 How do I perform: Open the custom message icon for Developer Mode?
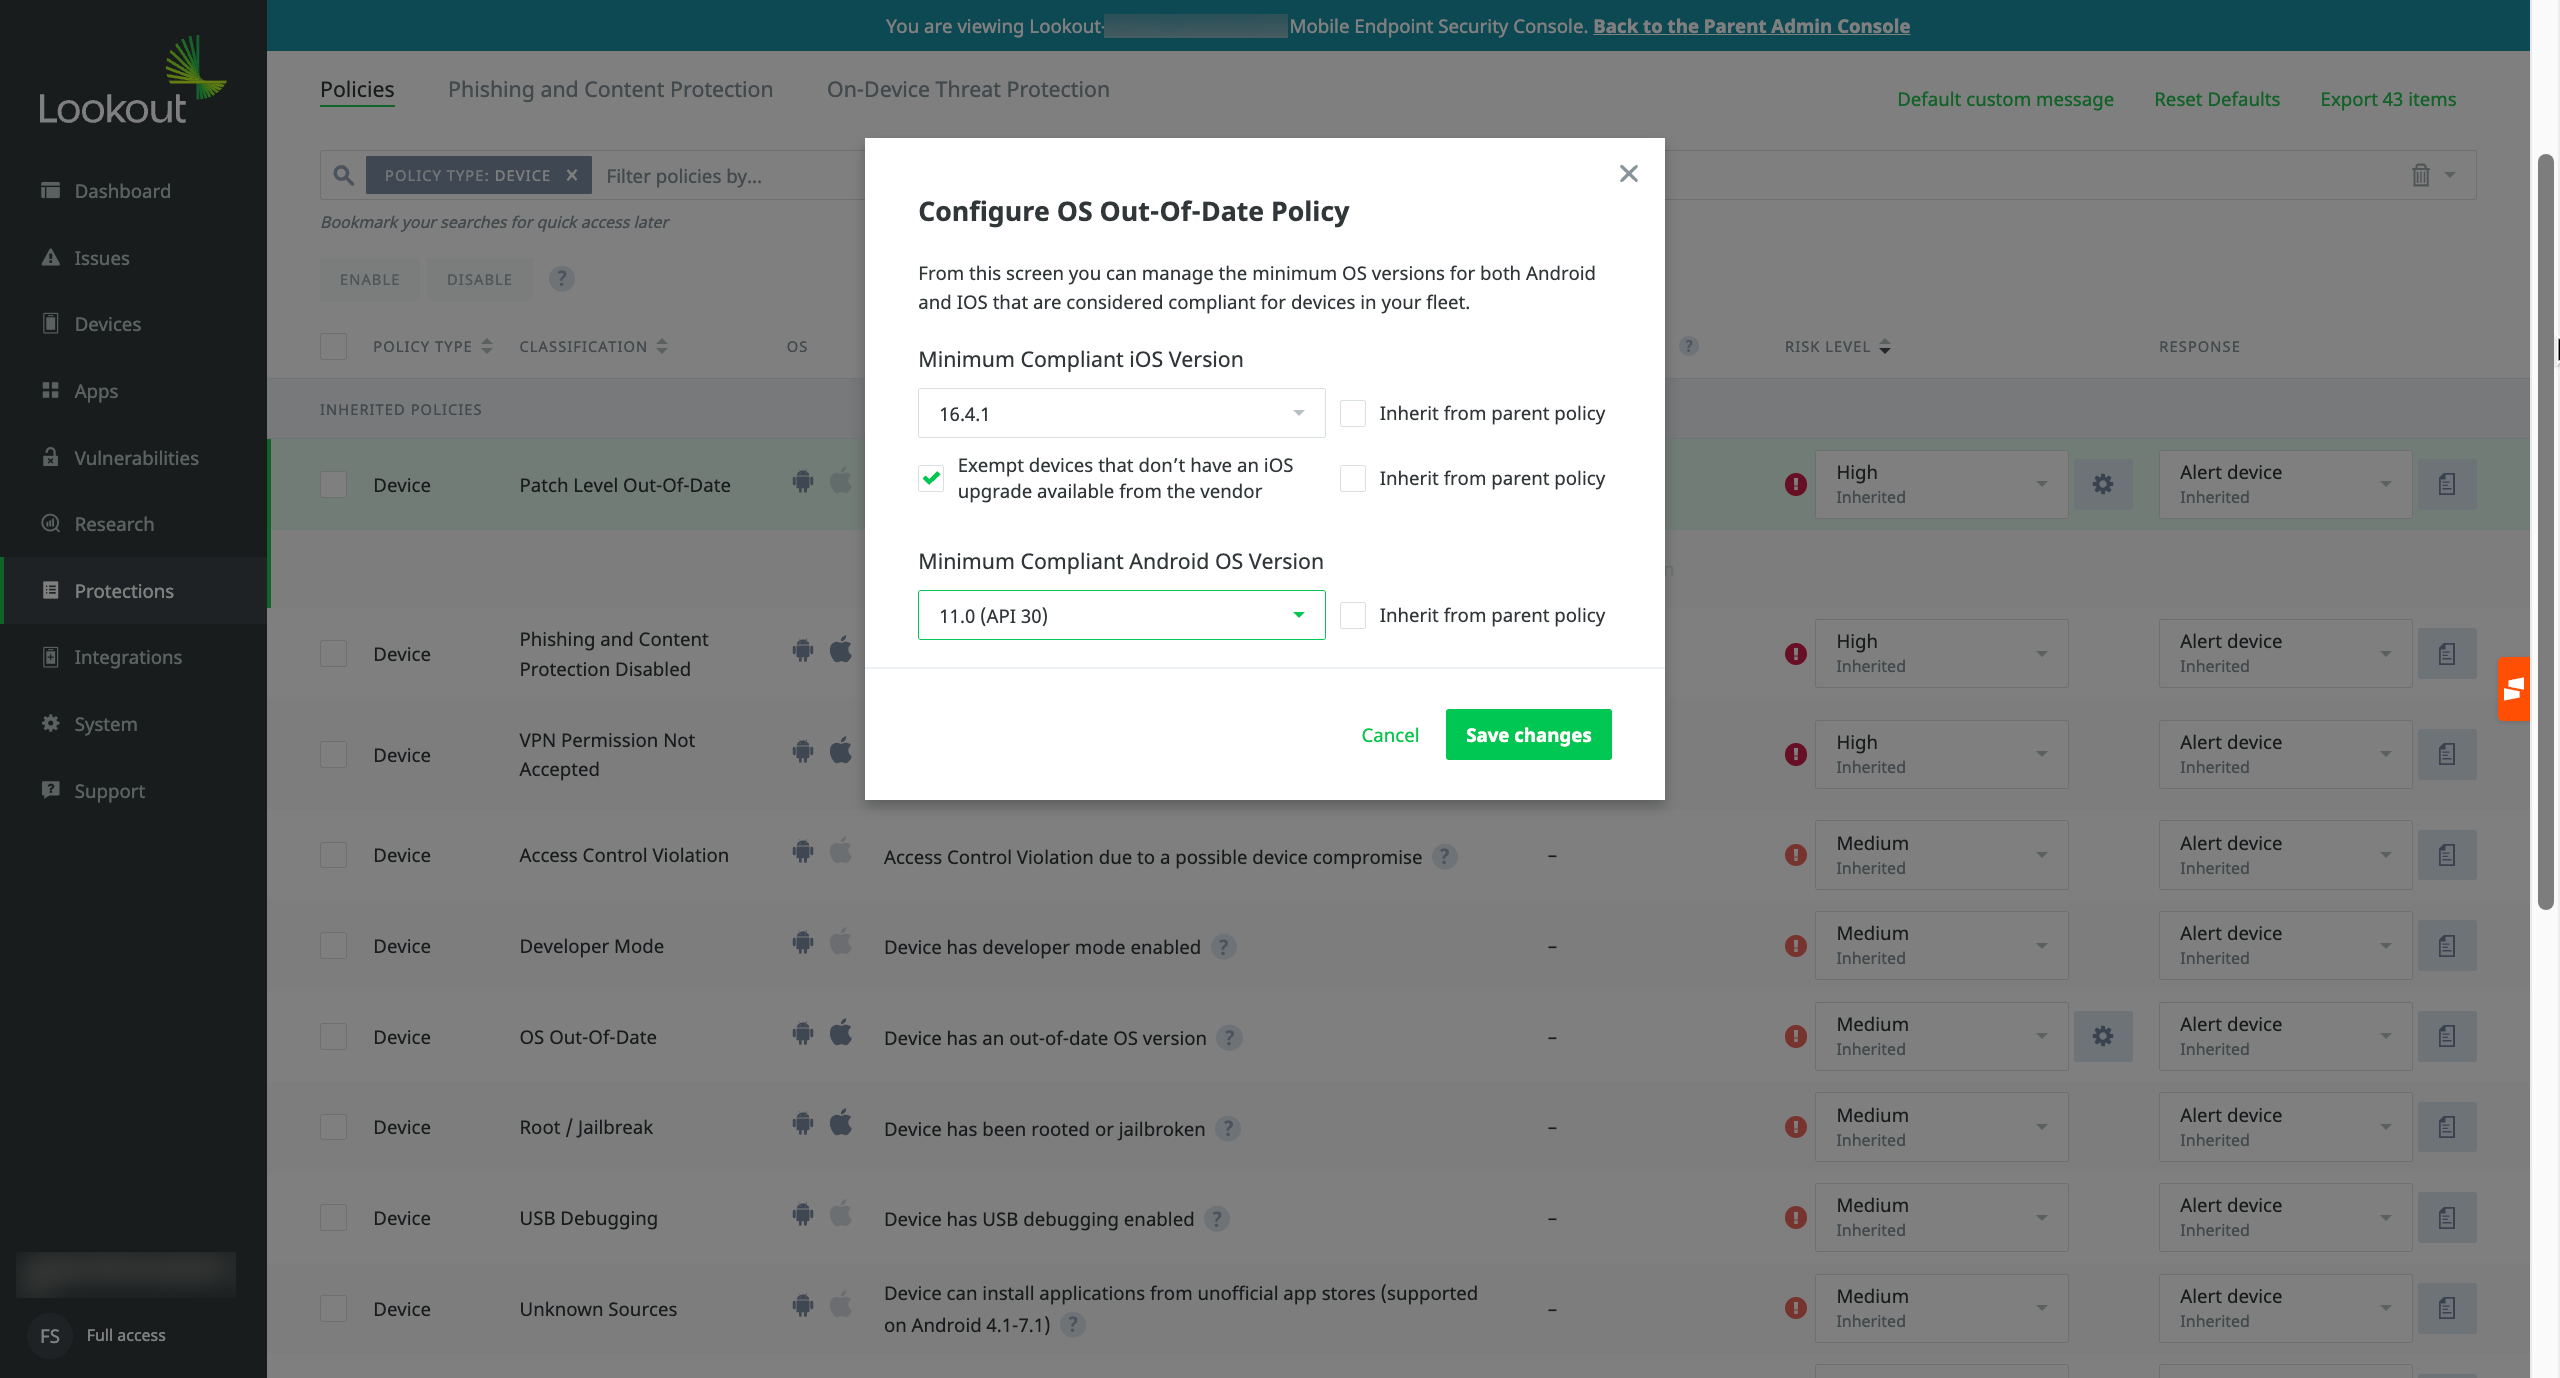(x=2446, y=945)
